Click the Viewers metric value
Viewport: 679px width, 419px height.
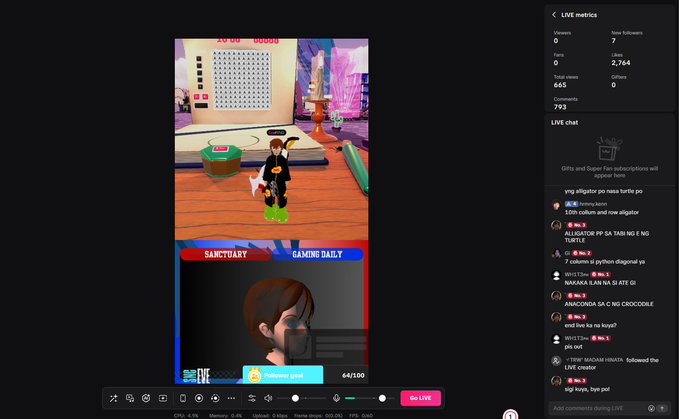[556, 41]
